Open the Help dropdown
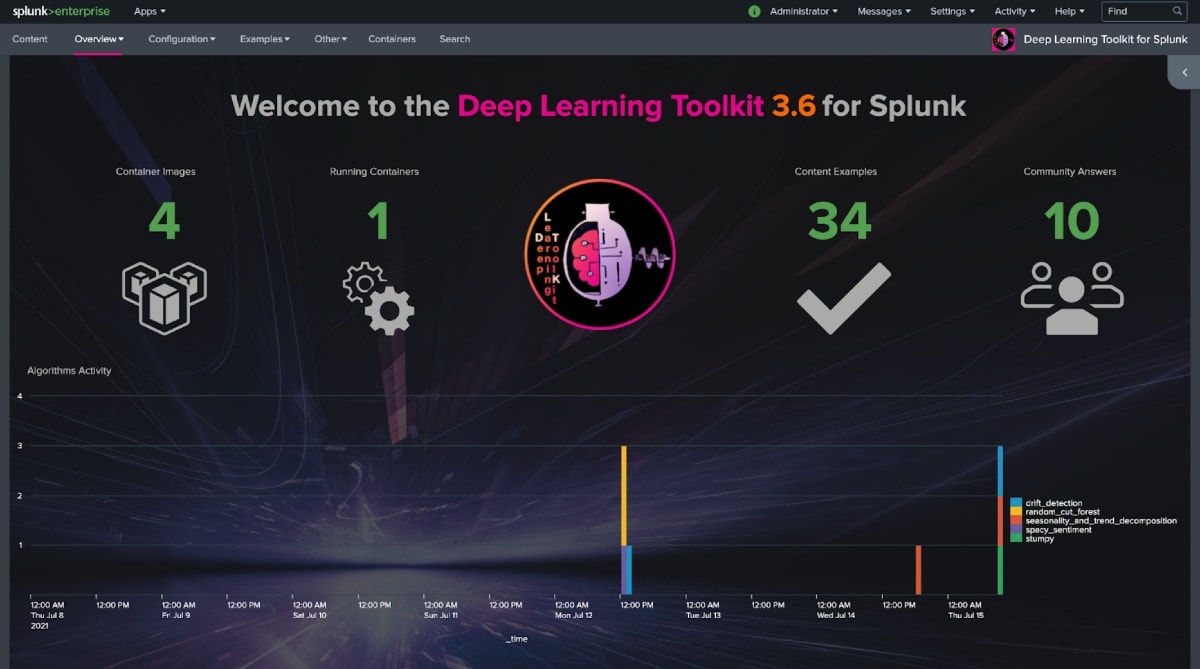Viewport: 1200px width, 669px height. click(1069, 11)
